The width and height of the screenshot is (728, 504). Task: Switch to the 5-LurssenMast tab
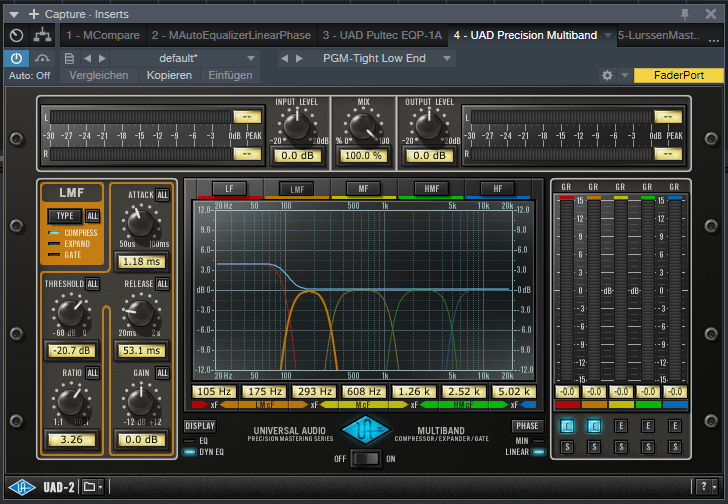coord(658,35)
